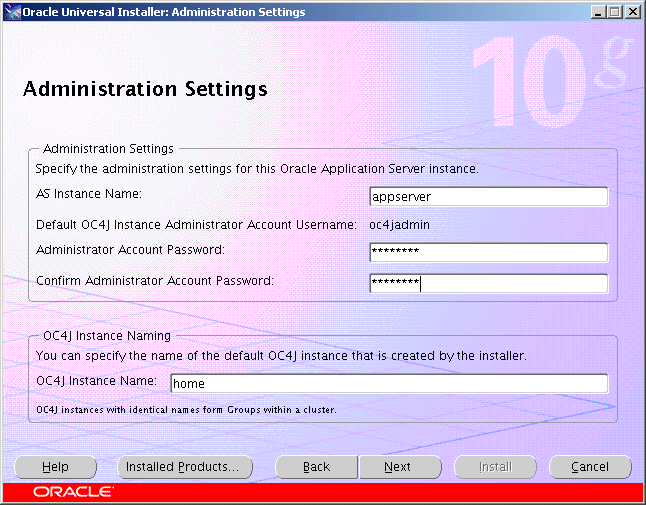
Task: Go Back to the previous installer step
Action: pos(316,467)
